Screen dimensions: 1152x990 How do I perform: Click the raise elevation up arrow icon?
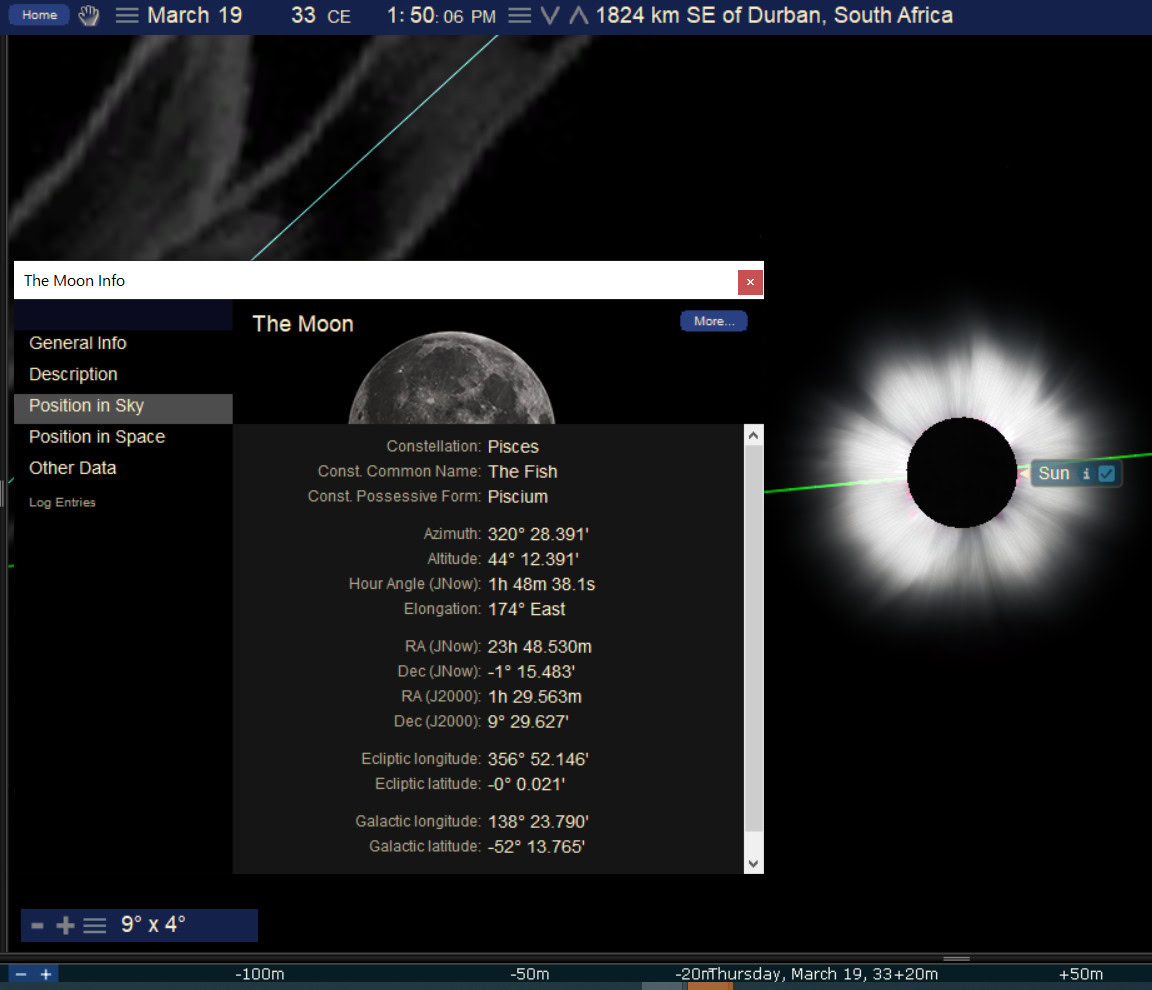point(578,15)
